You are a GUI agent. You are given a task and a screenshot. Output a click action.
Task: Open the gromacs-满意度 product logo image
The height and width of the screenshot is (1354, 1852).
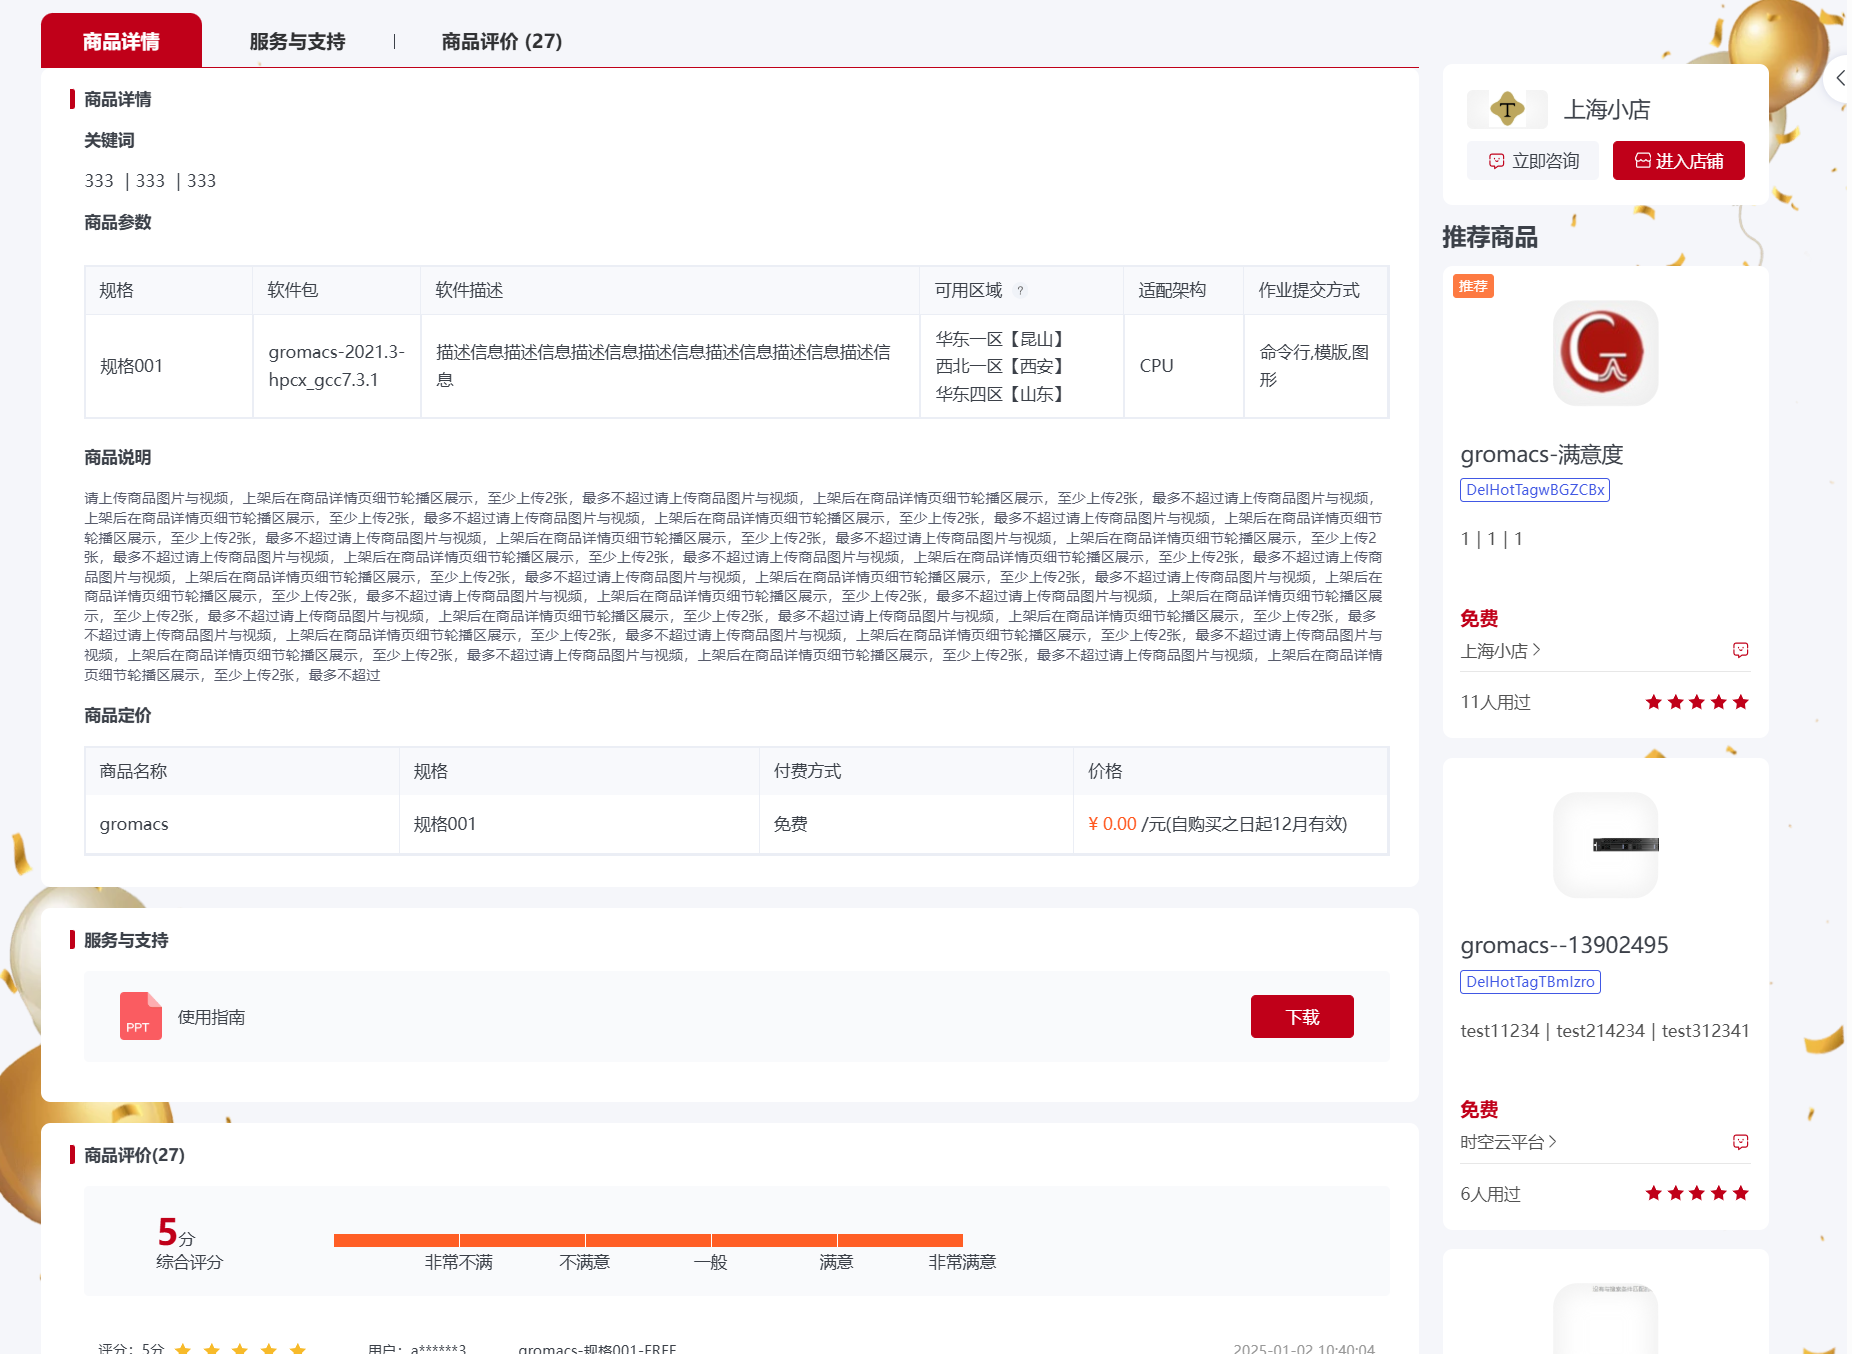point(1605,353)
